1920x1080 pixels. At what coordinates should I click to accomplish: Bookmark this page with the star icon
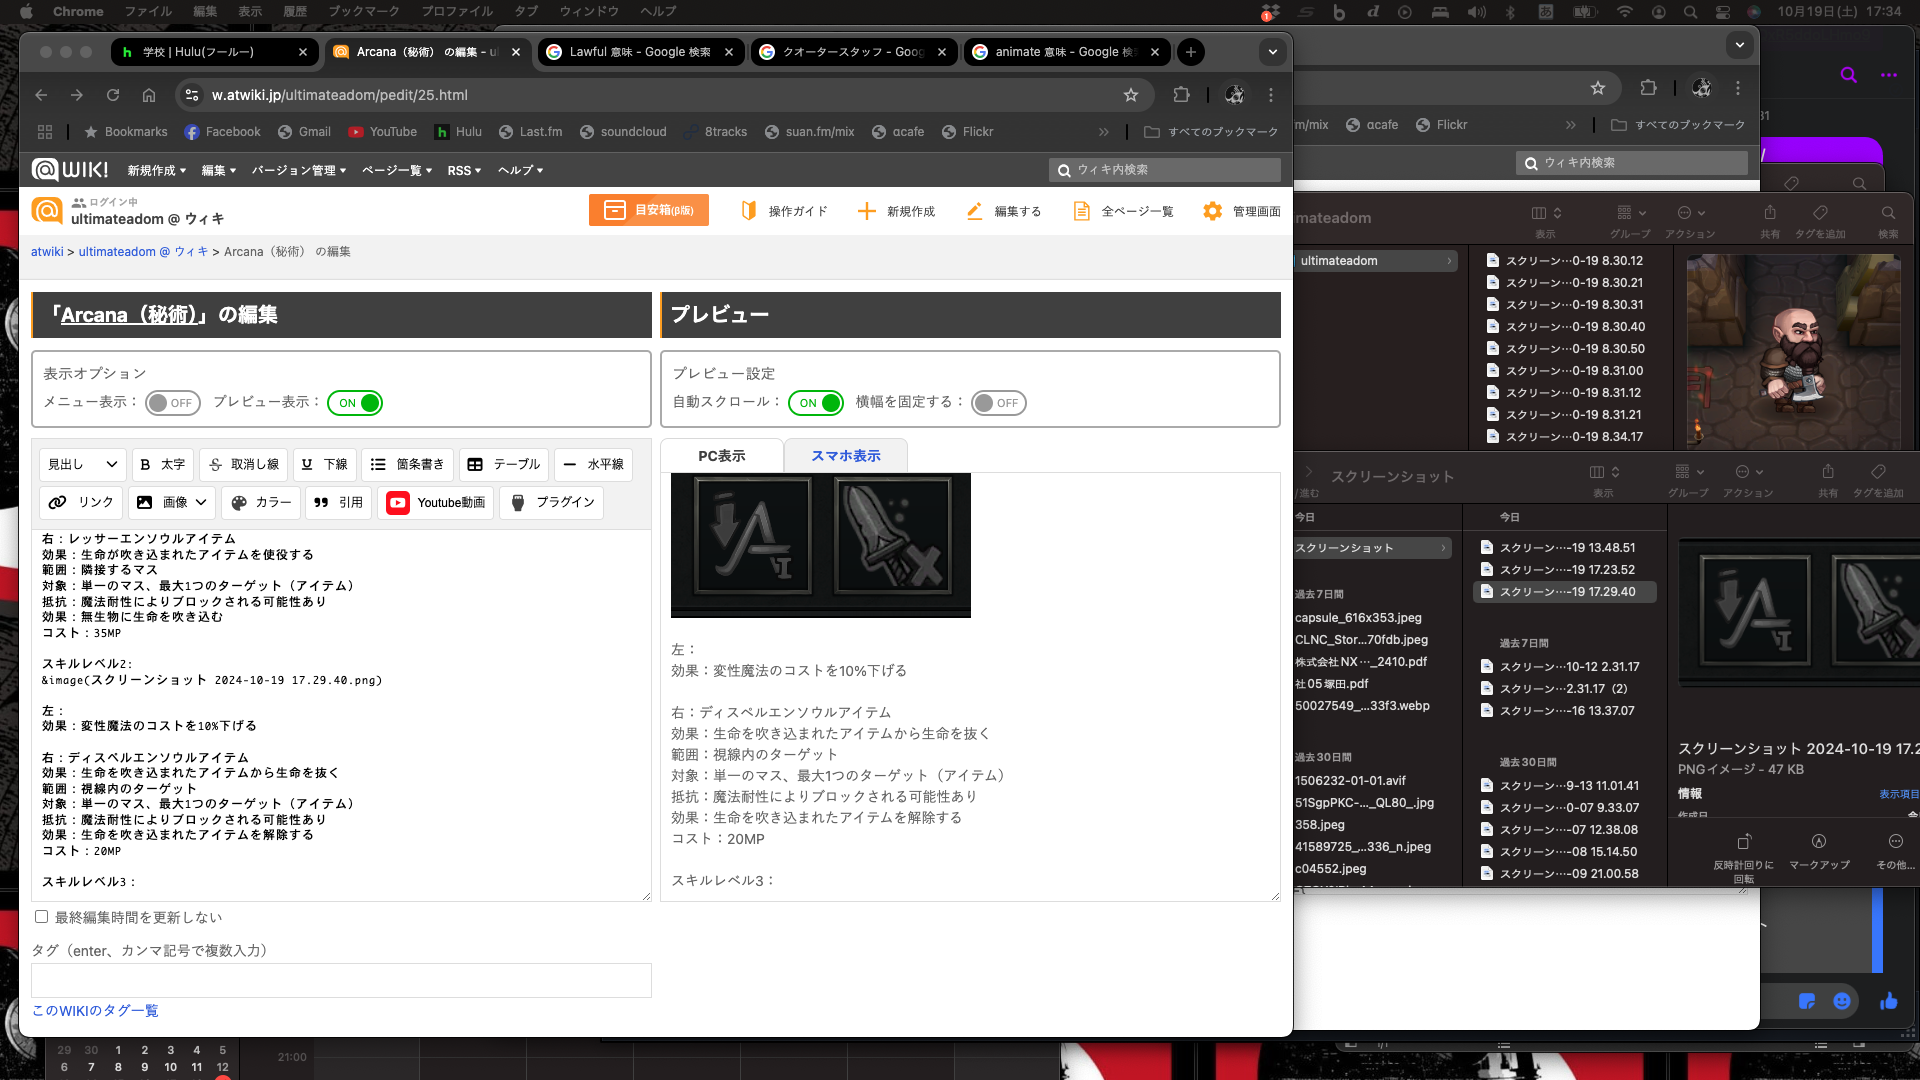(x=1131, y=95)
